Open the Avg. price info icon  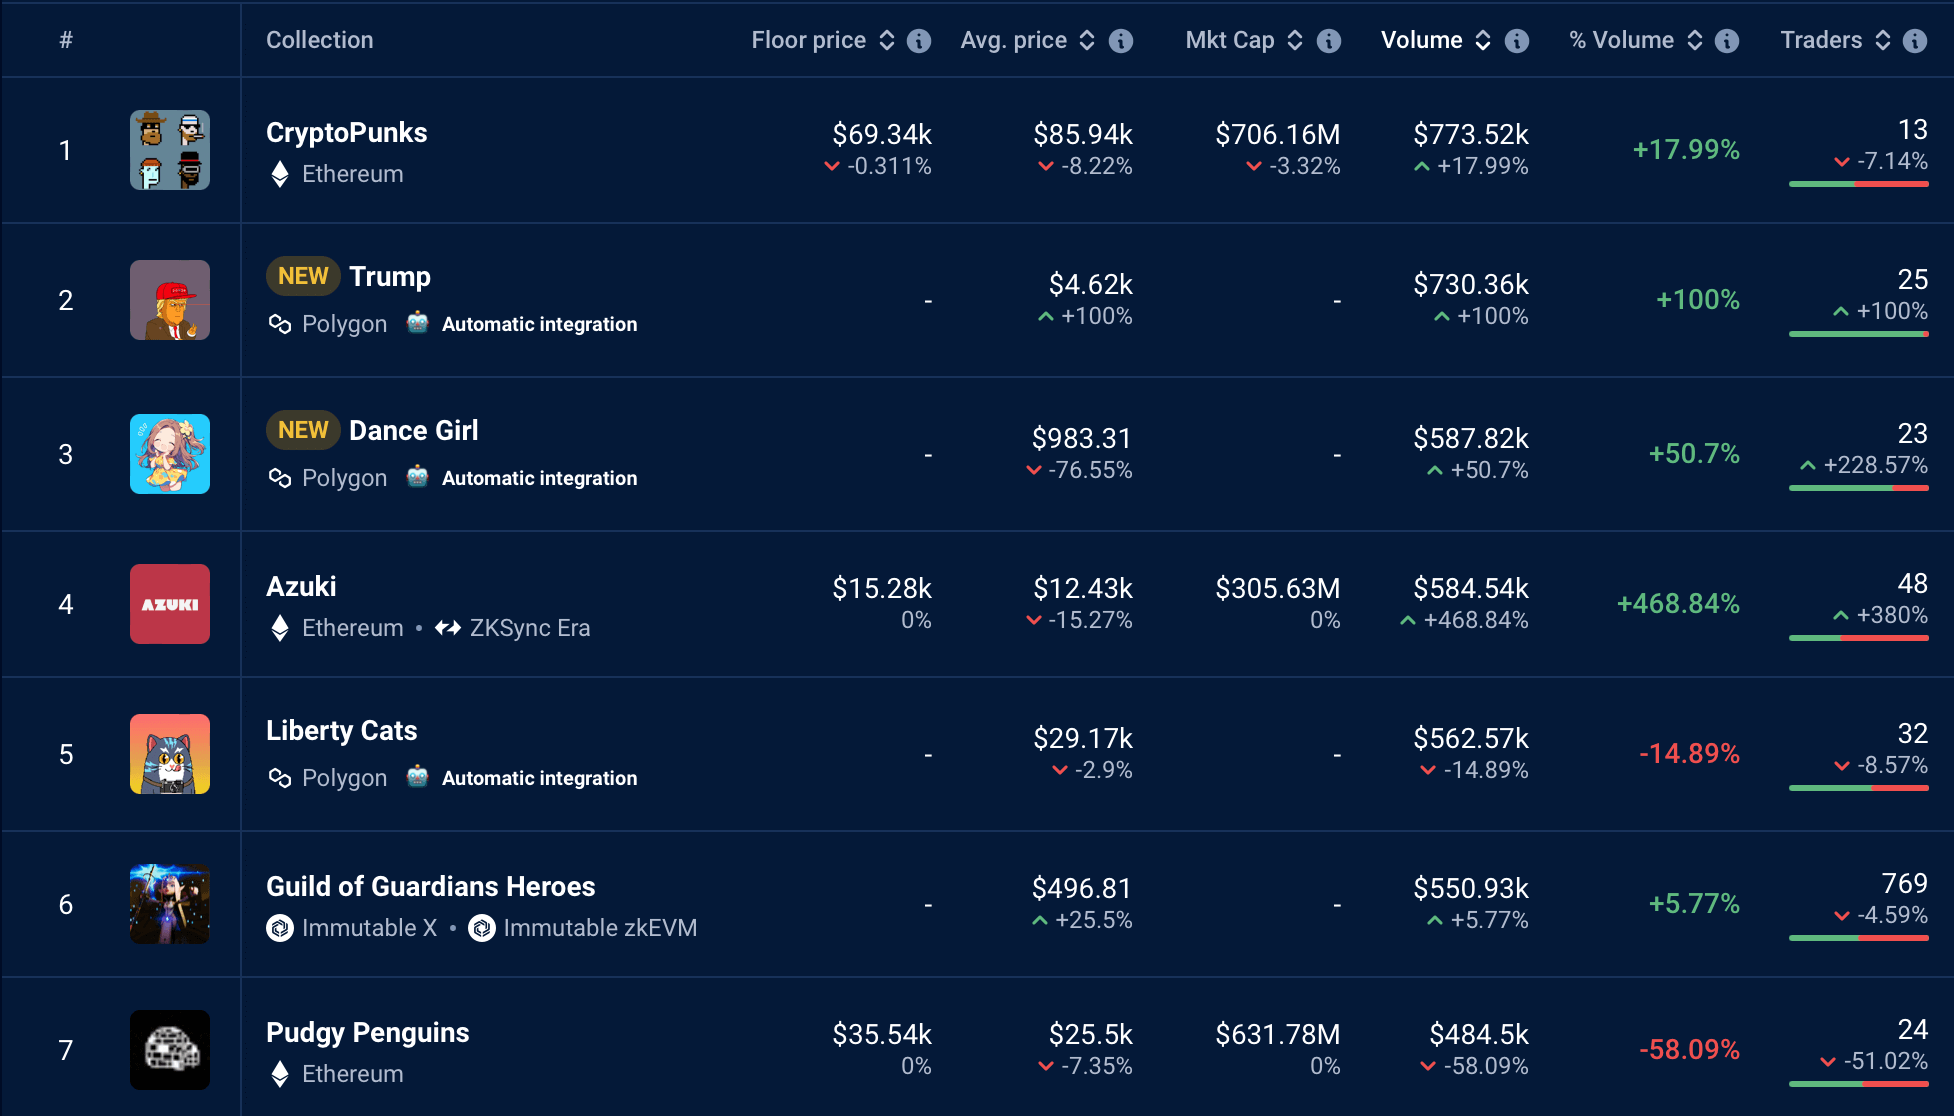pyautogui.click(x=1121, y=41)
